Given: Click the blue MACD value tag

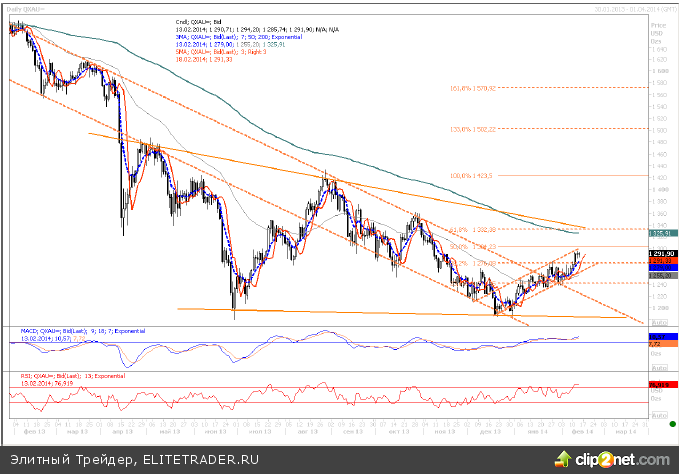Looking at the screenshot, I should [x=659, y=337].
